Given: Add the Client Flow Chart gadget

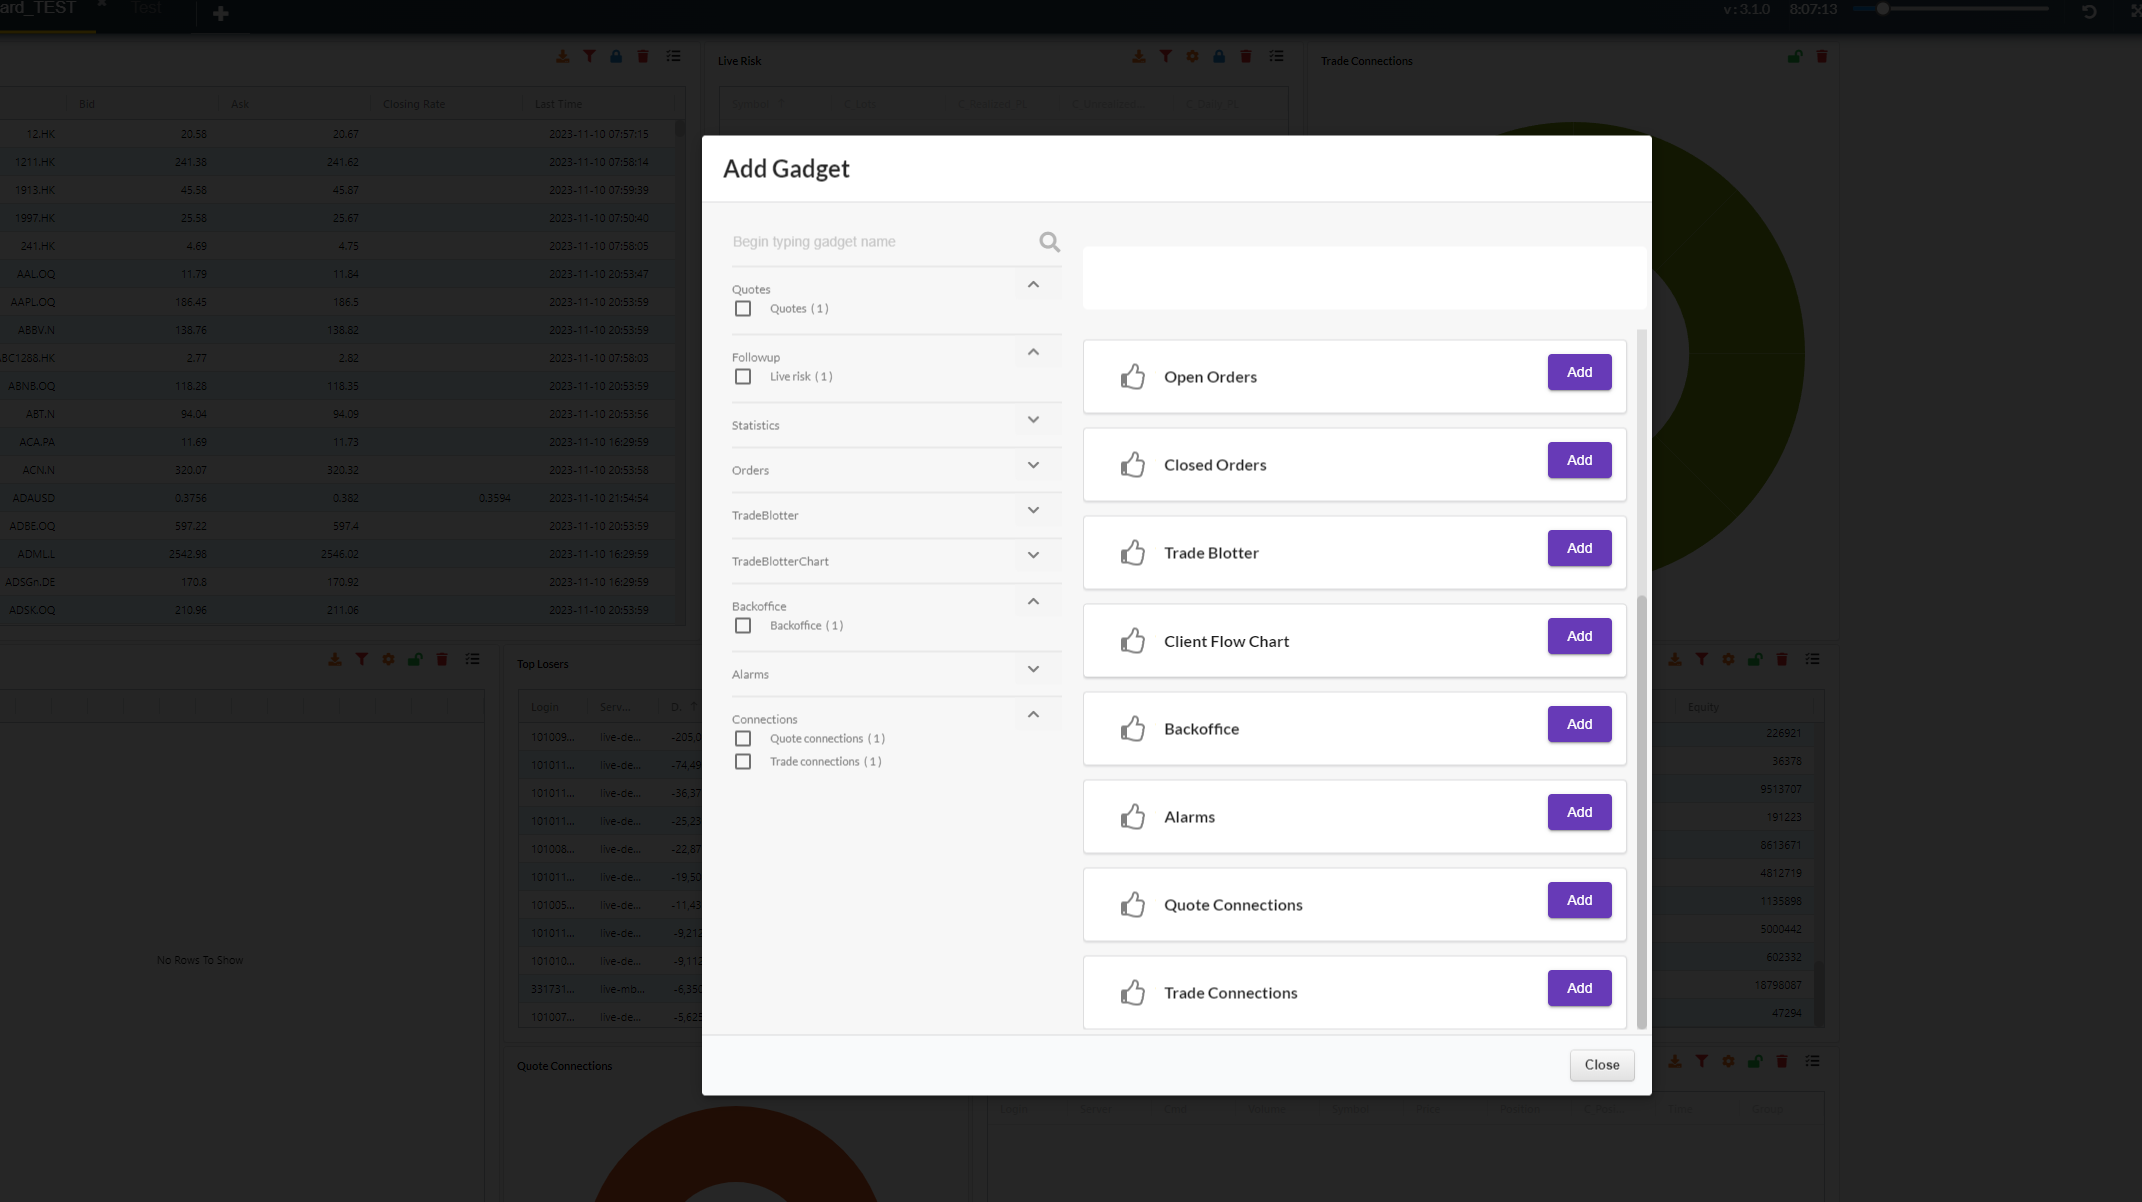Looking at the screenshot, I should pos(1579,636).
